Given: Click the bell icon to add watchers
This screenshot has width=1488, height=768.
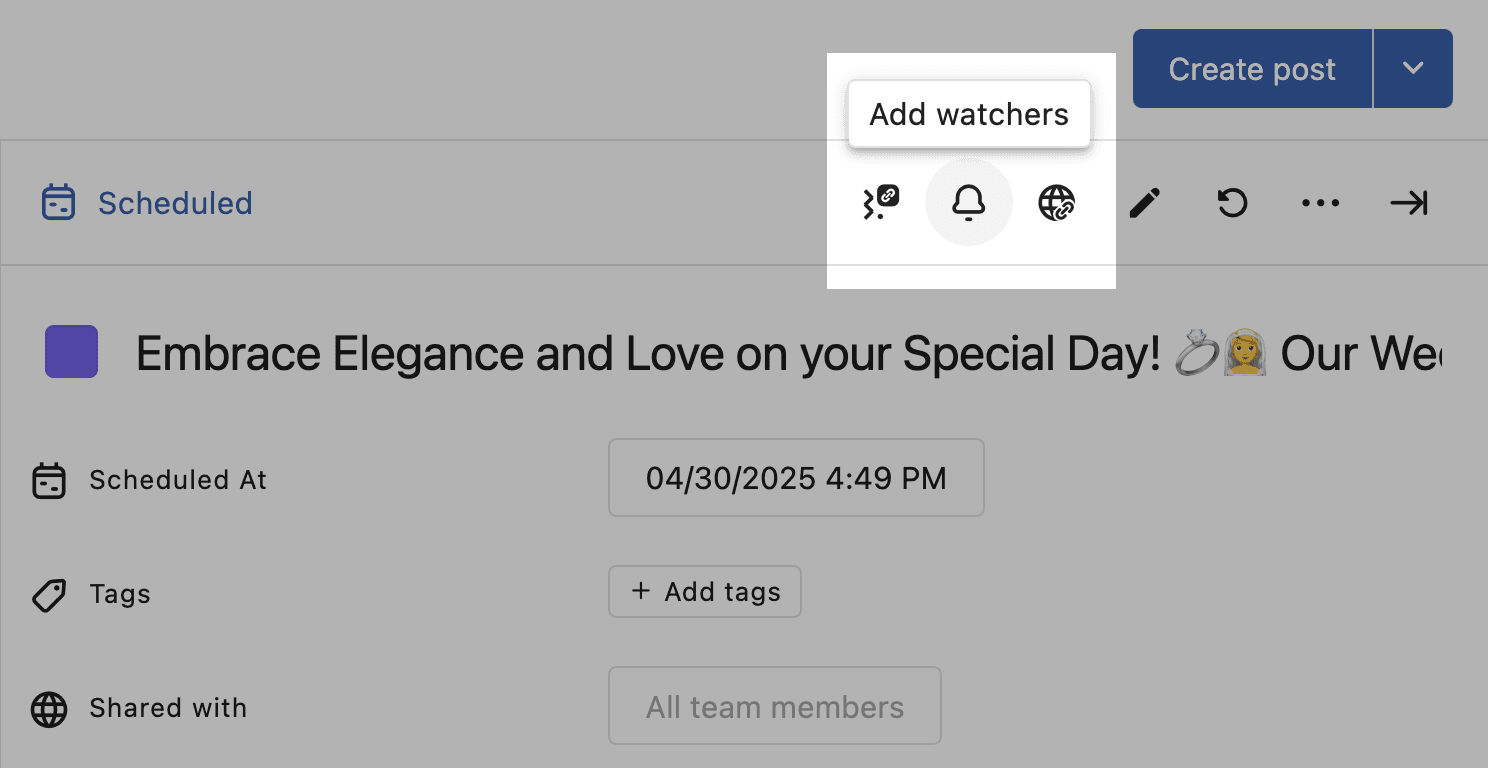Looking at the screenshot, I should pos(968,203).
